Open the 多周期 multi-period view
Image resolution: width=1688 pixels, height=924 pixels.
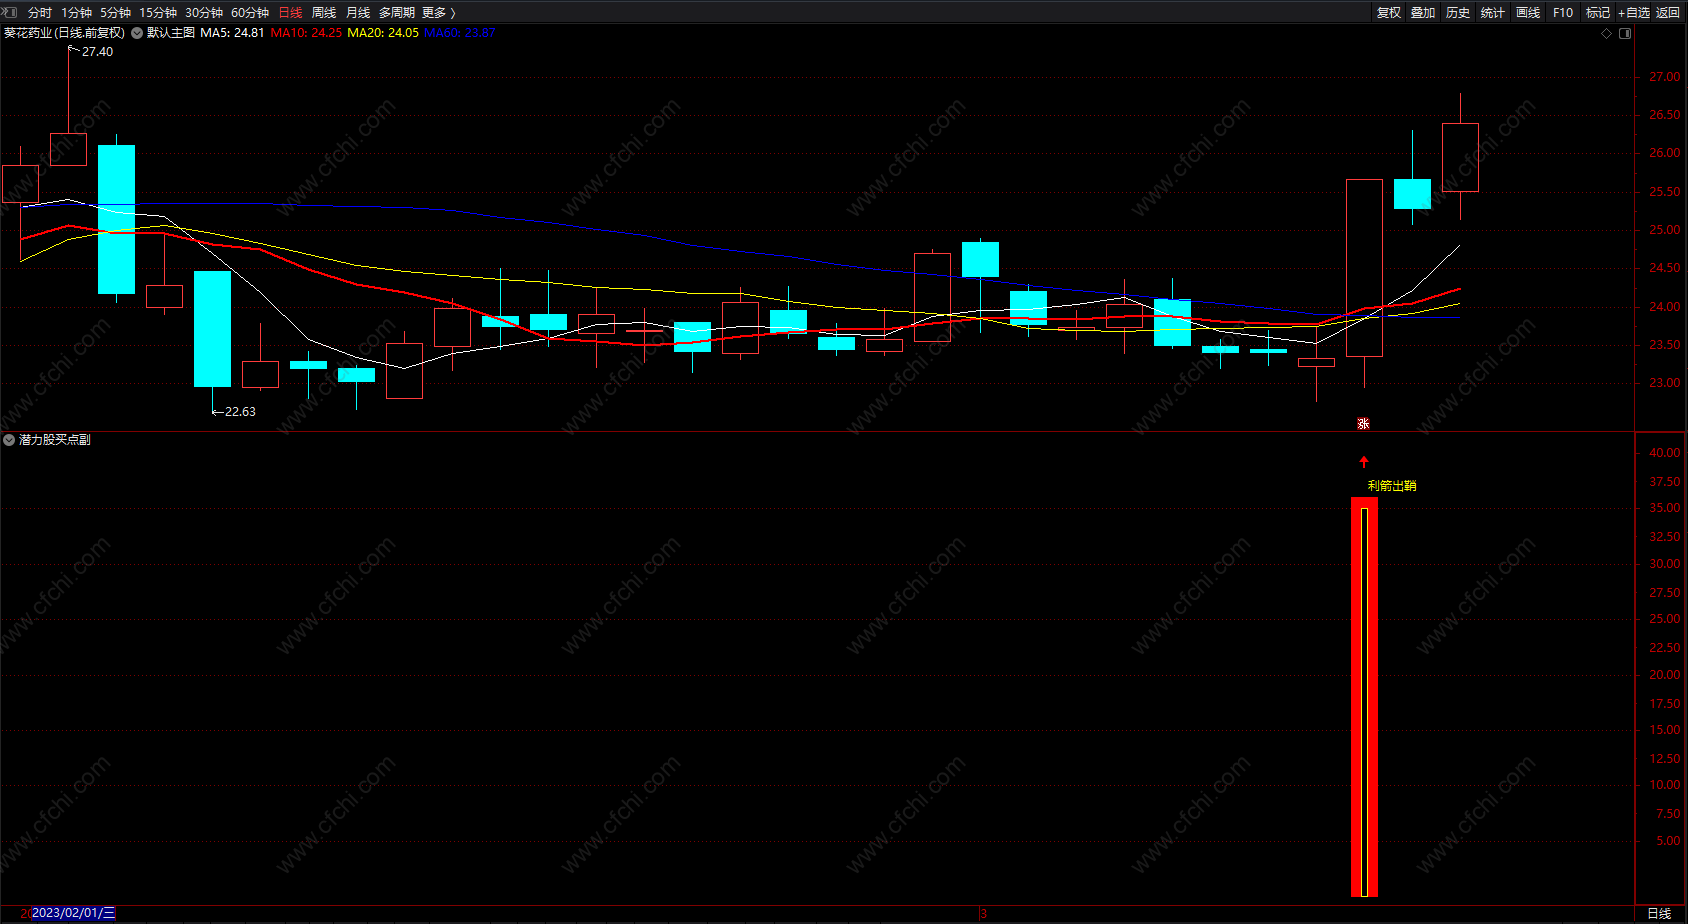click(397, 13)
